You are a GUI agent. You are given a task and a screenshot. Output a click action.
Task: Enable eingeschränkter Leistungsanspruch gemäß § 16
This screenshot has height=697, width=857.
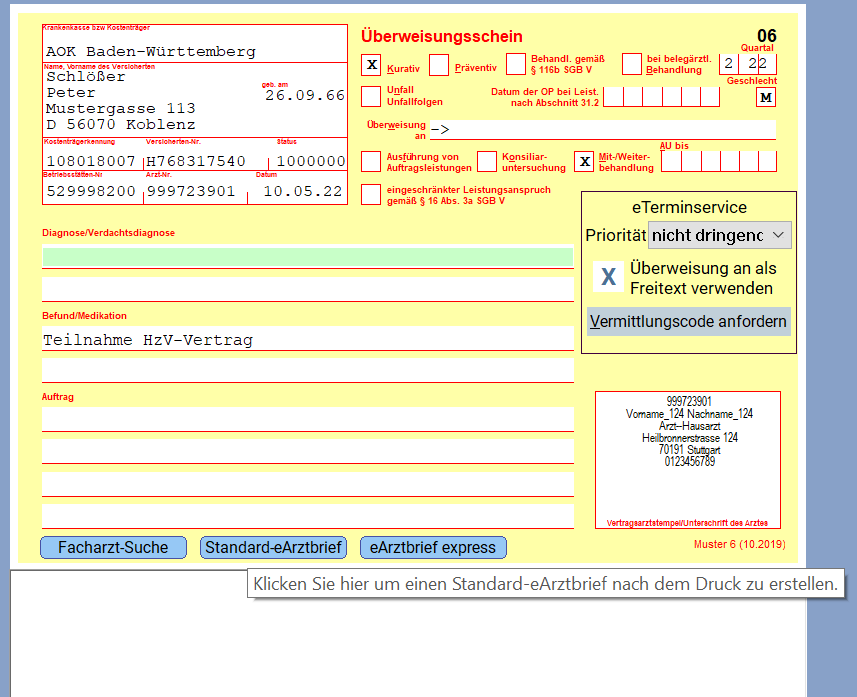tap(371, 195)
